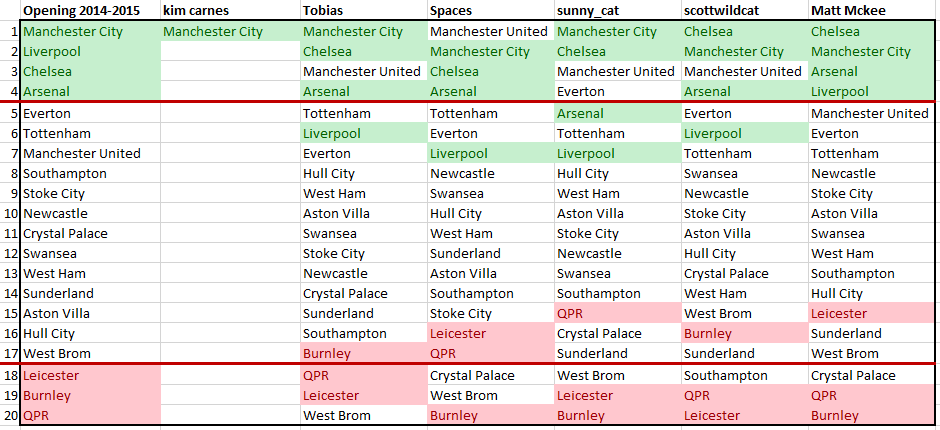
Task: Select West Brom cell in Tobias row 20
Action: point(364,415)
